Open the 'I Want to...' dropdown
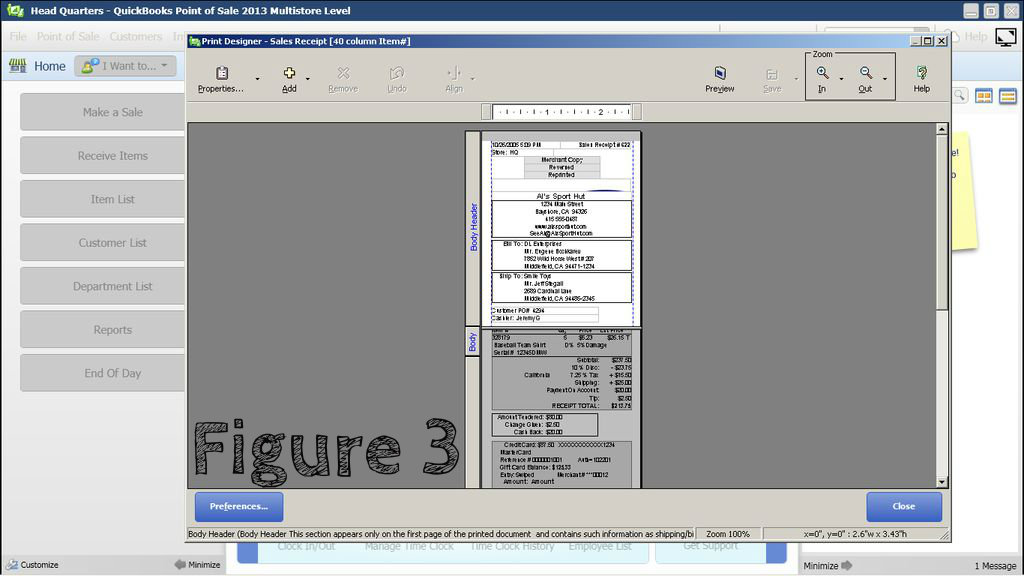The image size is (1024, 576). tap(125, 66)
